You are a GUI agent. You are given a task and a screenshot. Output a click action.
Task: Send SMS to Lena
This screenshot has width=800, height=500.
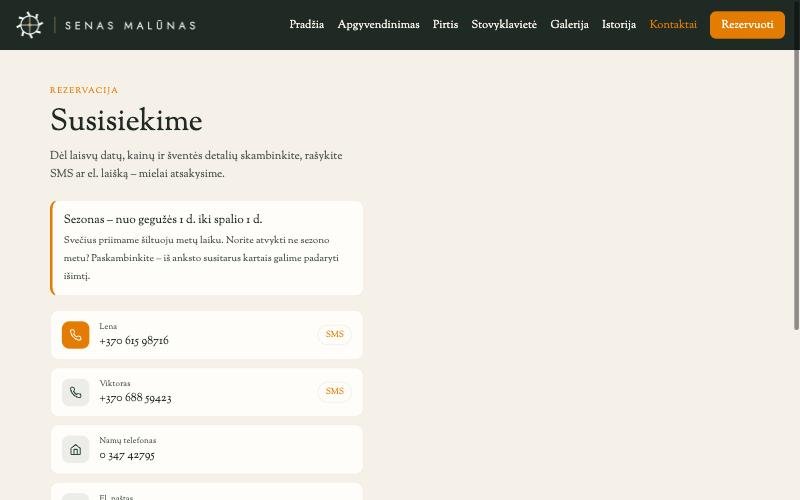(335, 334)
